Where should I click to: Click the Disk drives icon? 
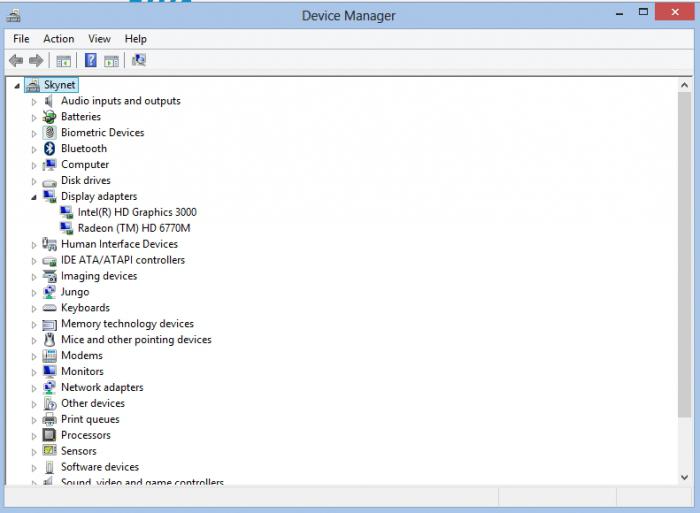[49, 182]
